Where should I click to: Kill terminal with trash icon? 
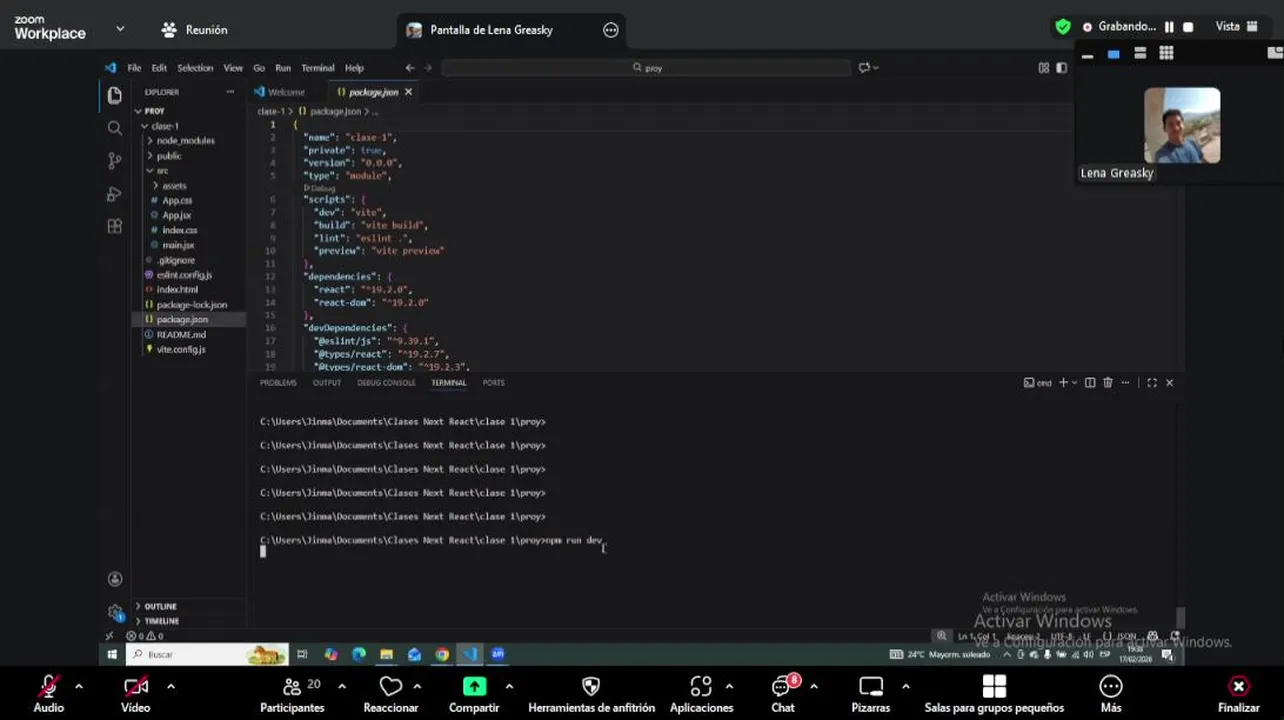click(1107, 383)
